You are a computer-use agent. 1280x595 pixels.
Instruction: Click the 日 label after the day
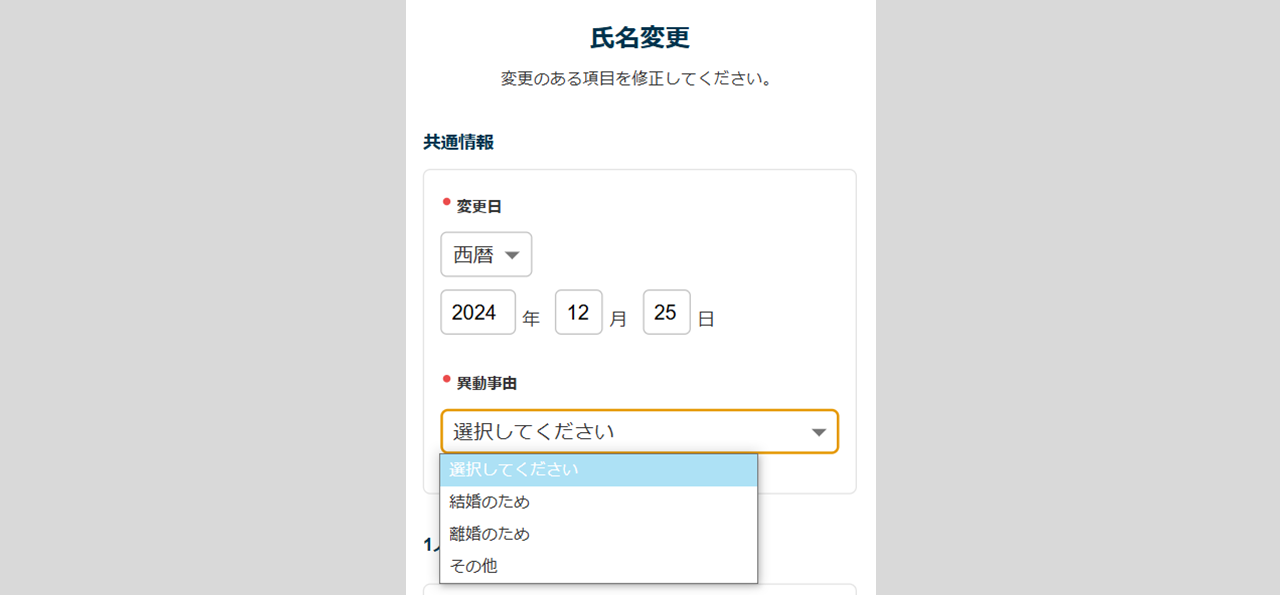[x=706, y=320]
